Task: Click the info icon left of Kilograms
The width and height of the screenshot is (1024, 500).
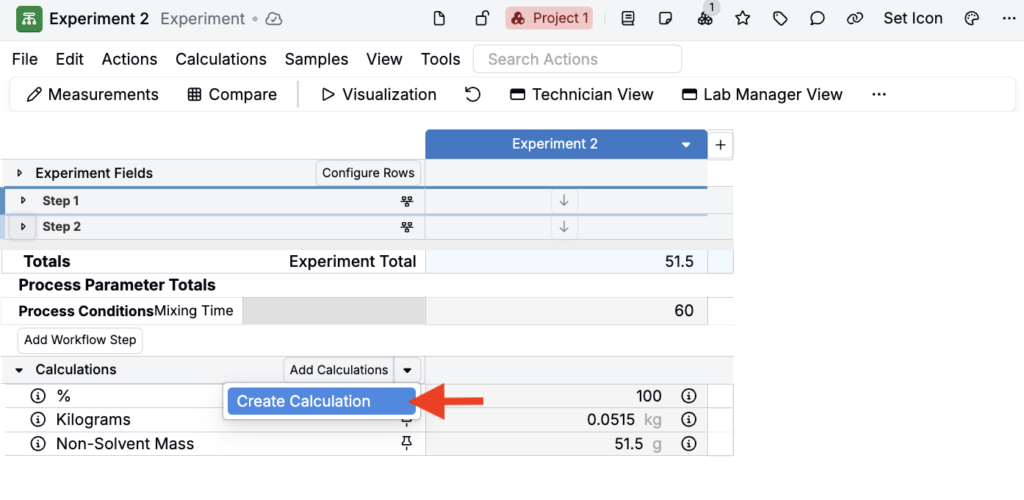Action: tap(38, 420)
